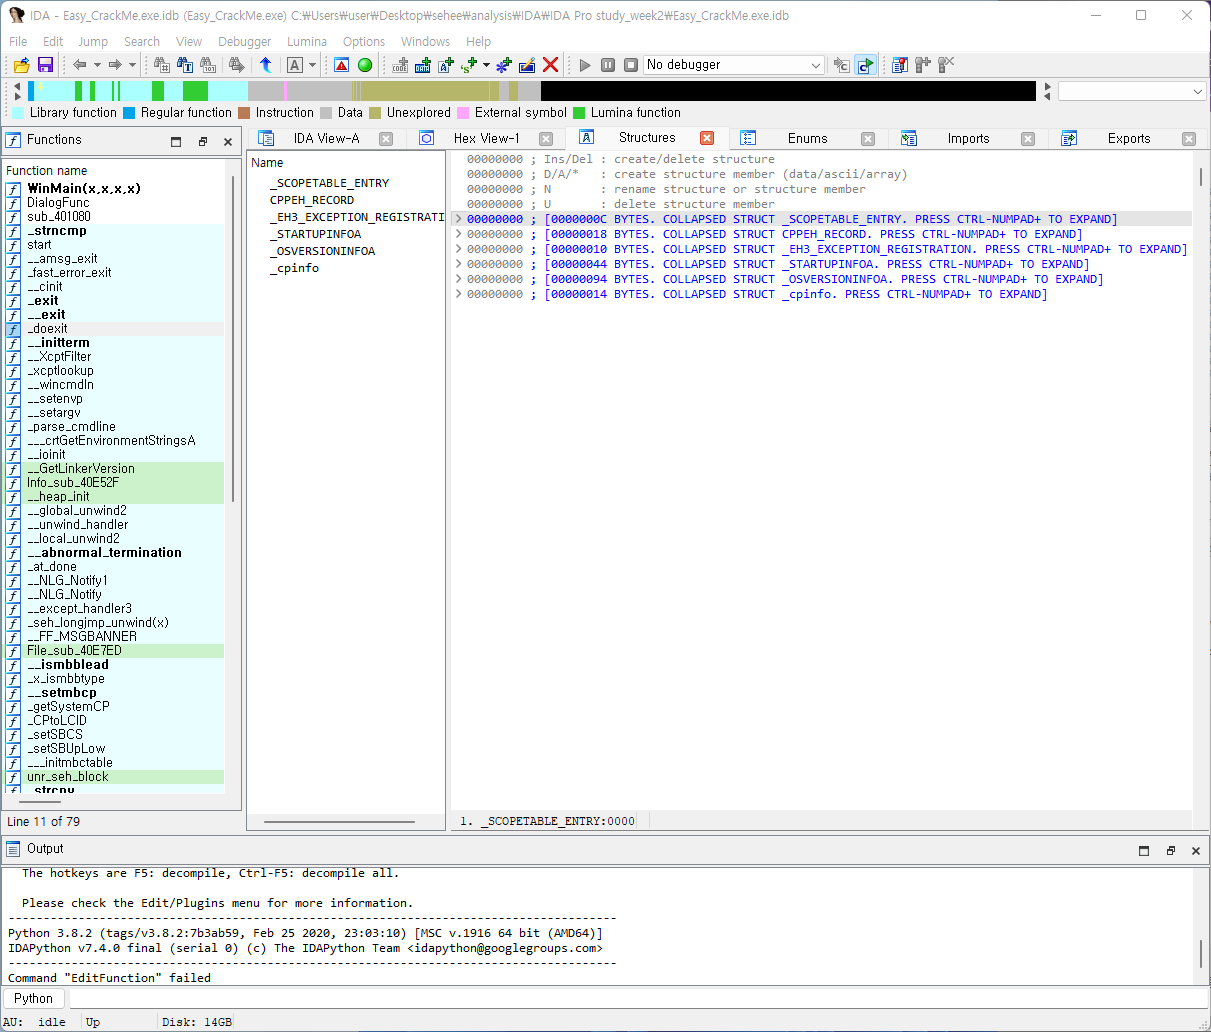Open the empty combo box beside navigation band
Screen dimensions: 1211x1032
click(1132, 91)
